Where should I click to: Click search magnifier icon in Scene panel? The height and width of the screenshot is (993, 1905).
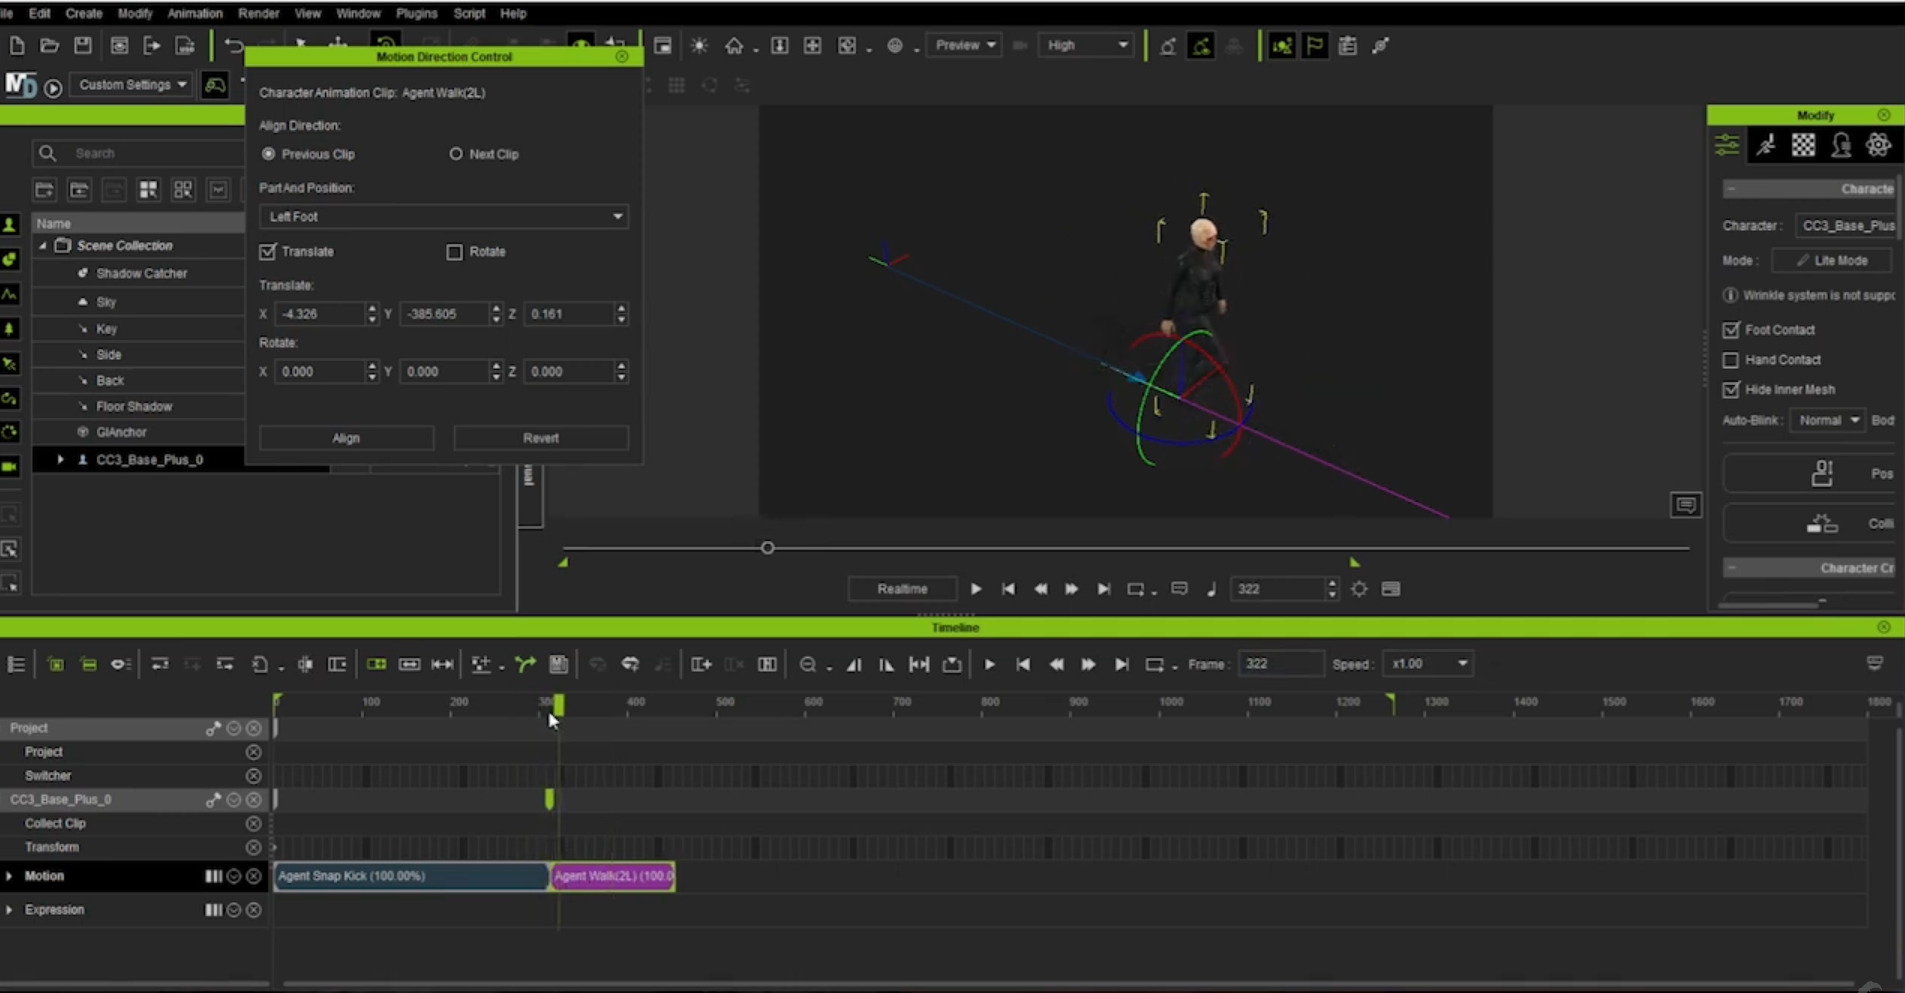pyautogui.click(x=47, y=153)
